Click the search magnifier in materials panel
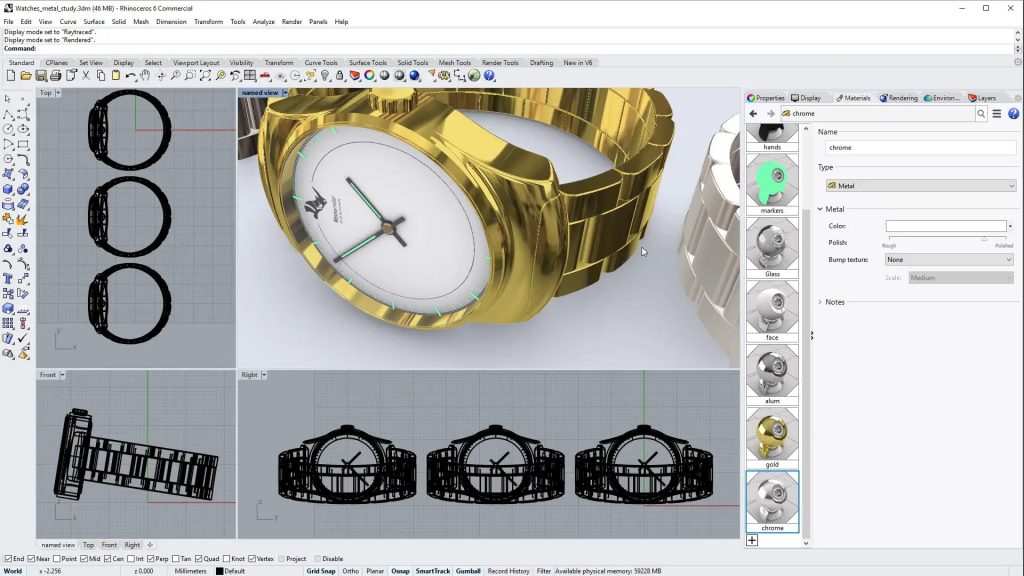The height and width of the screenshot is (576, 1024). (x=981, y=114)
